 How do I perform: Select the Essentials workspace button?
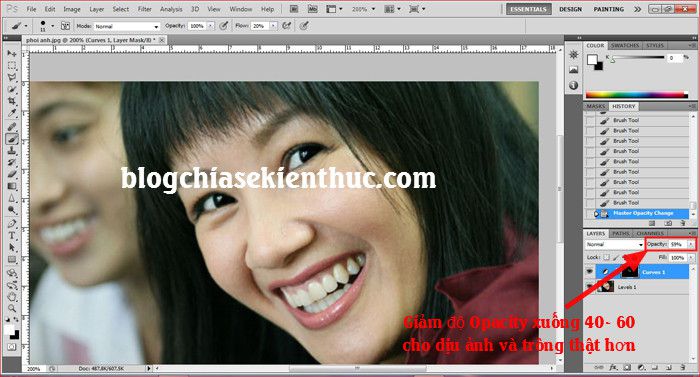(529, 9)
